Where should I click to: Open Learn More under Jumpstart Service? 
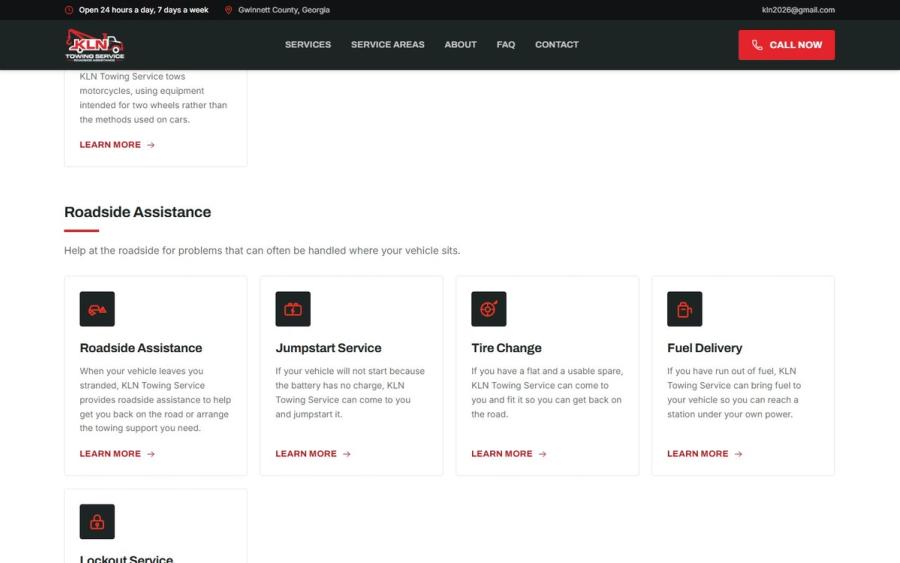(x=313, y=453)
